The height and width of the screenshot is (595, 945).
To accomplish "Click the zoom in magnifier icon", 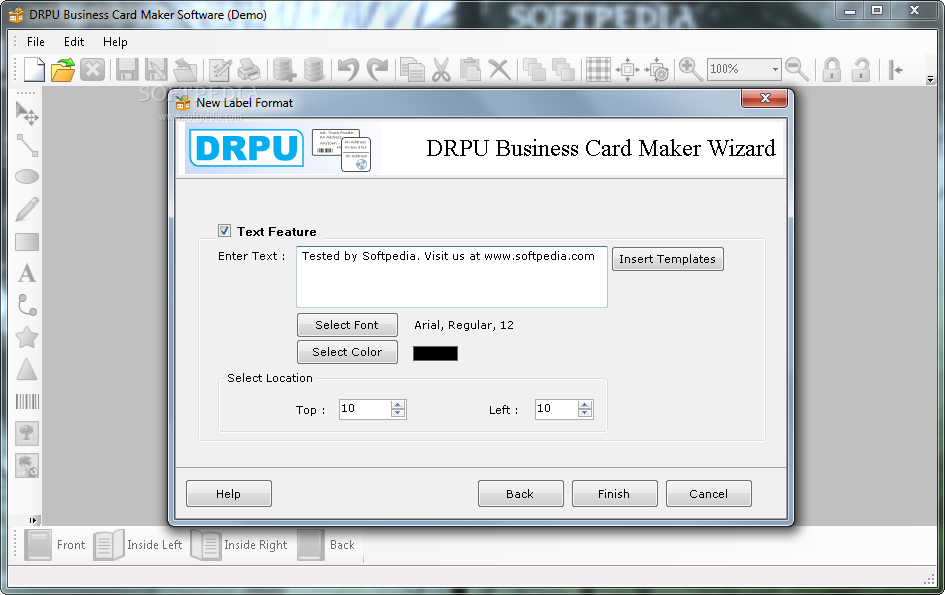I will point(691,69).
